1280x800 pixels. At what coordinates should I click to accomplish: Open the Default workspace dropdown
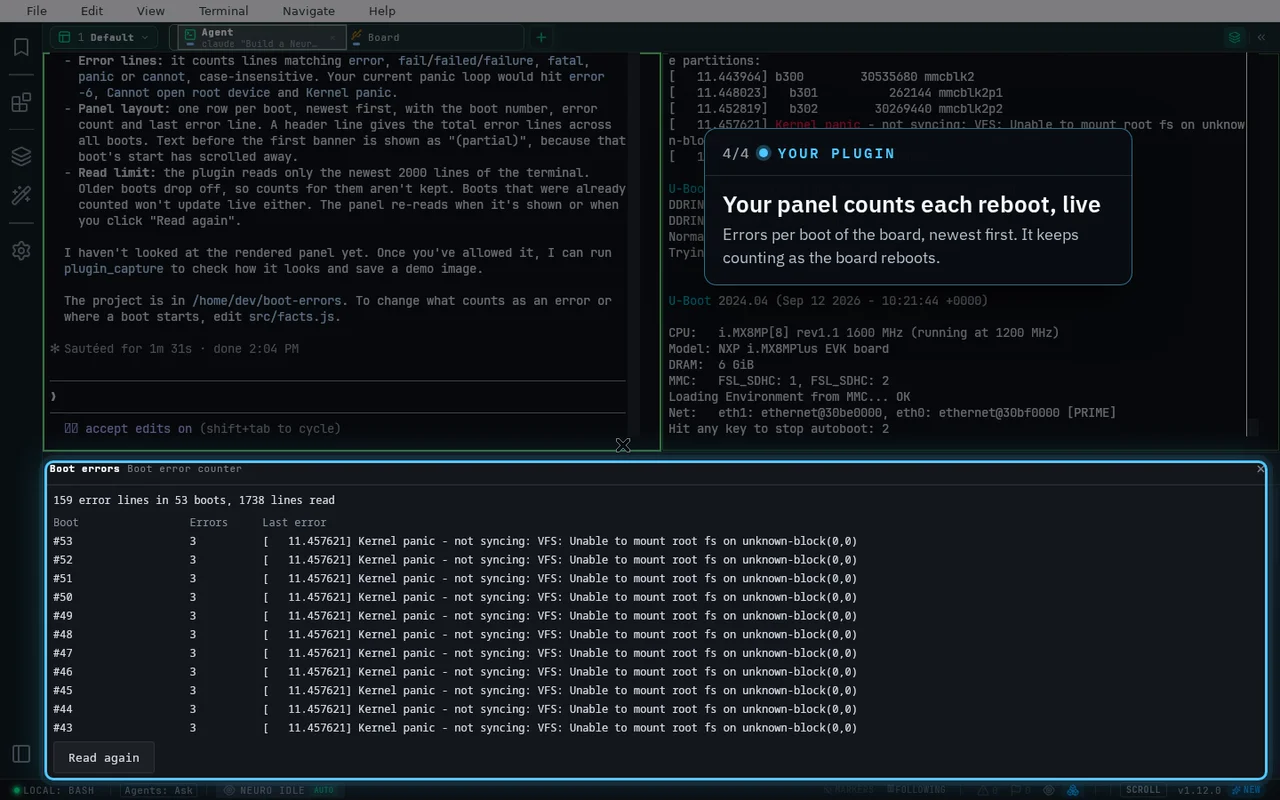pyautogui.click(x=104, y=38)
